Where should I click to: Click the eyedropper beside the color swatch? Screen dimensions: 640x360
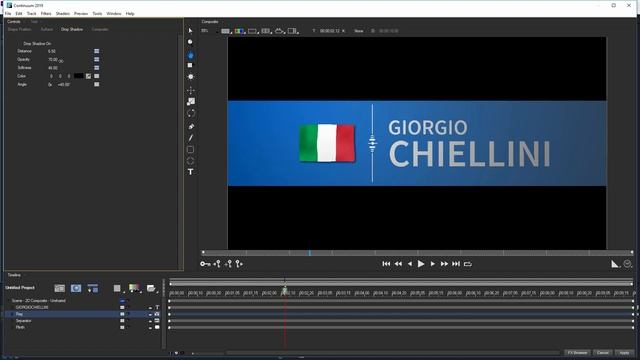[x=89, y=76]
